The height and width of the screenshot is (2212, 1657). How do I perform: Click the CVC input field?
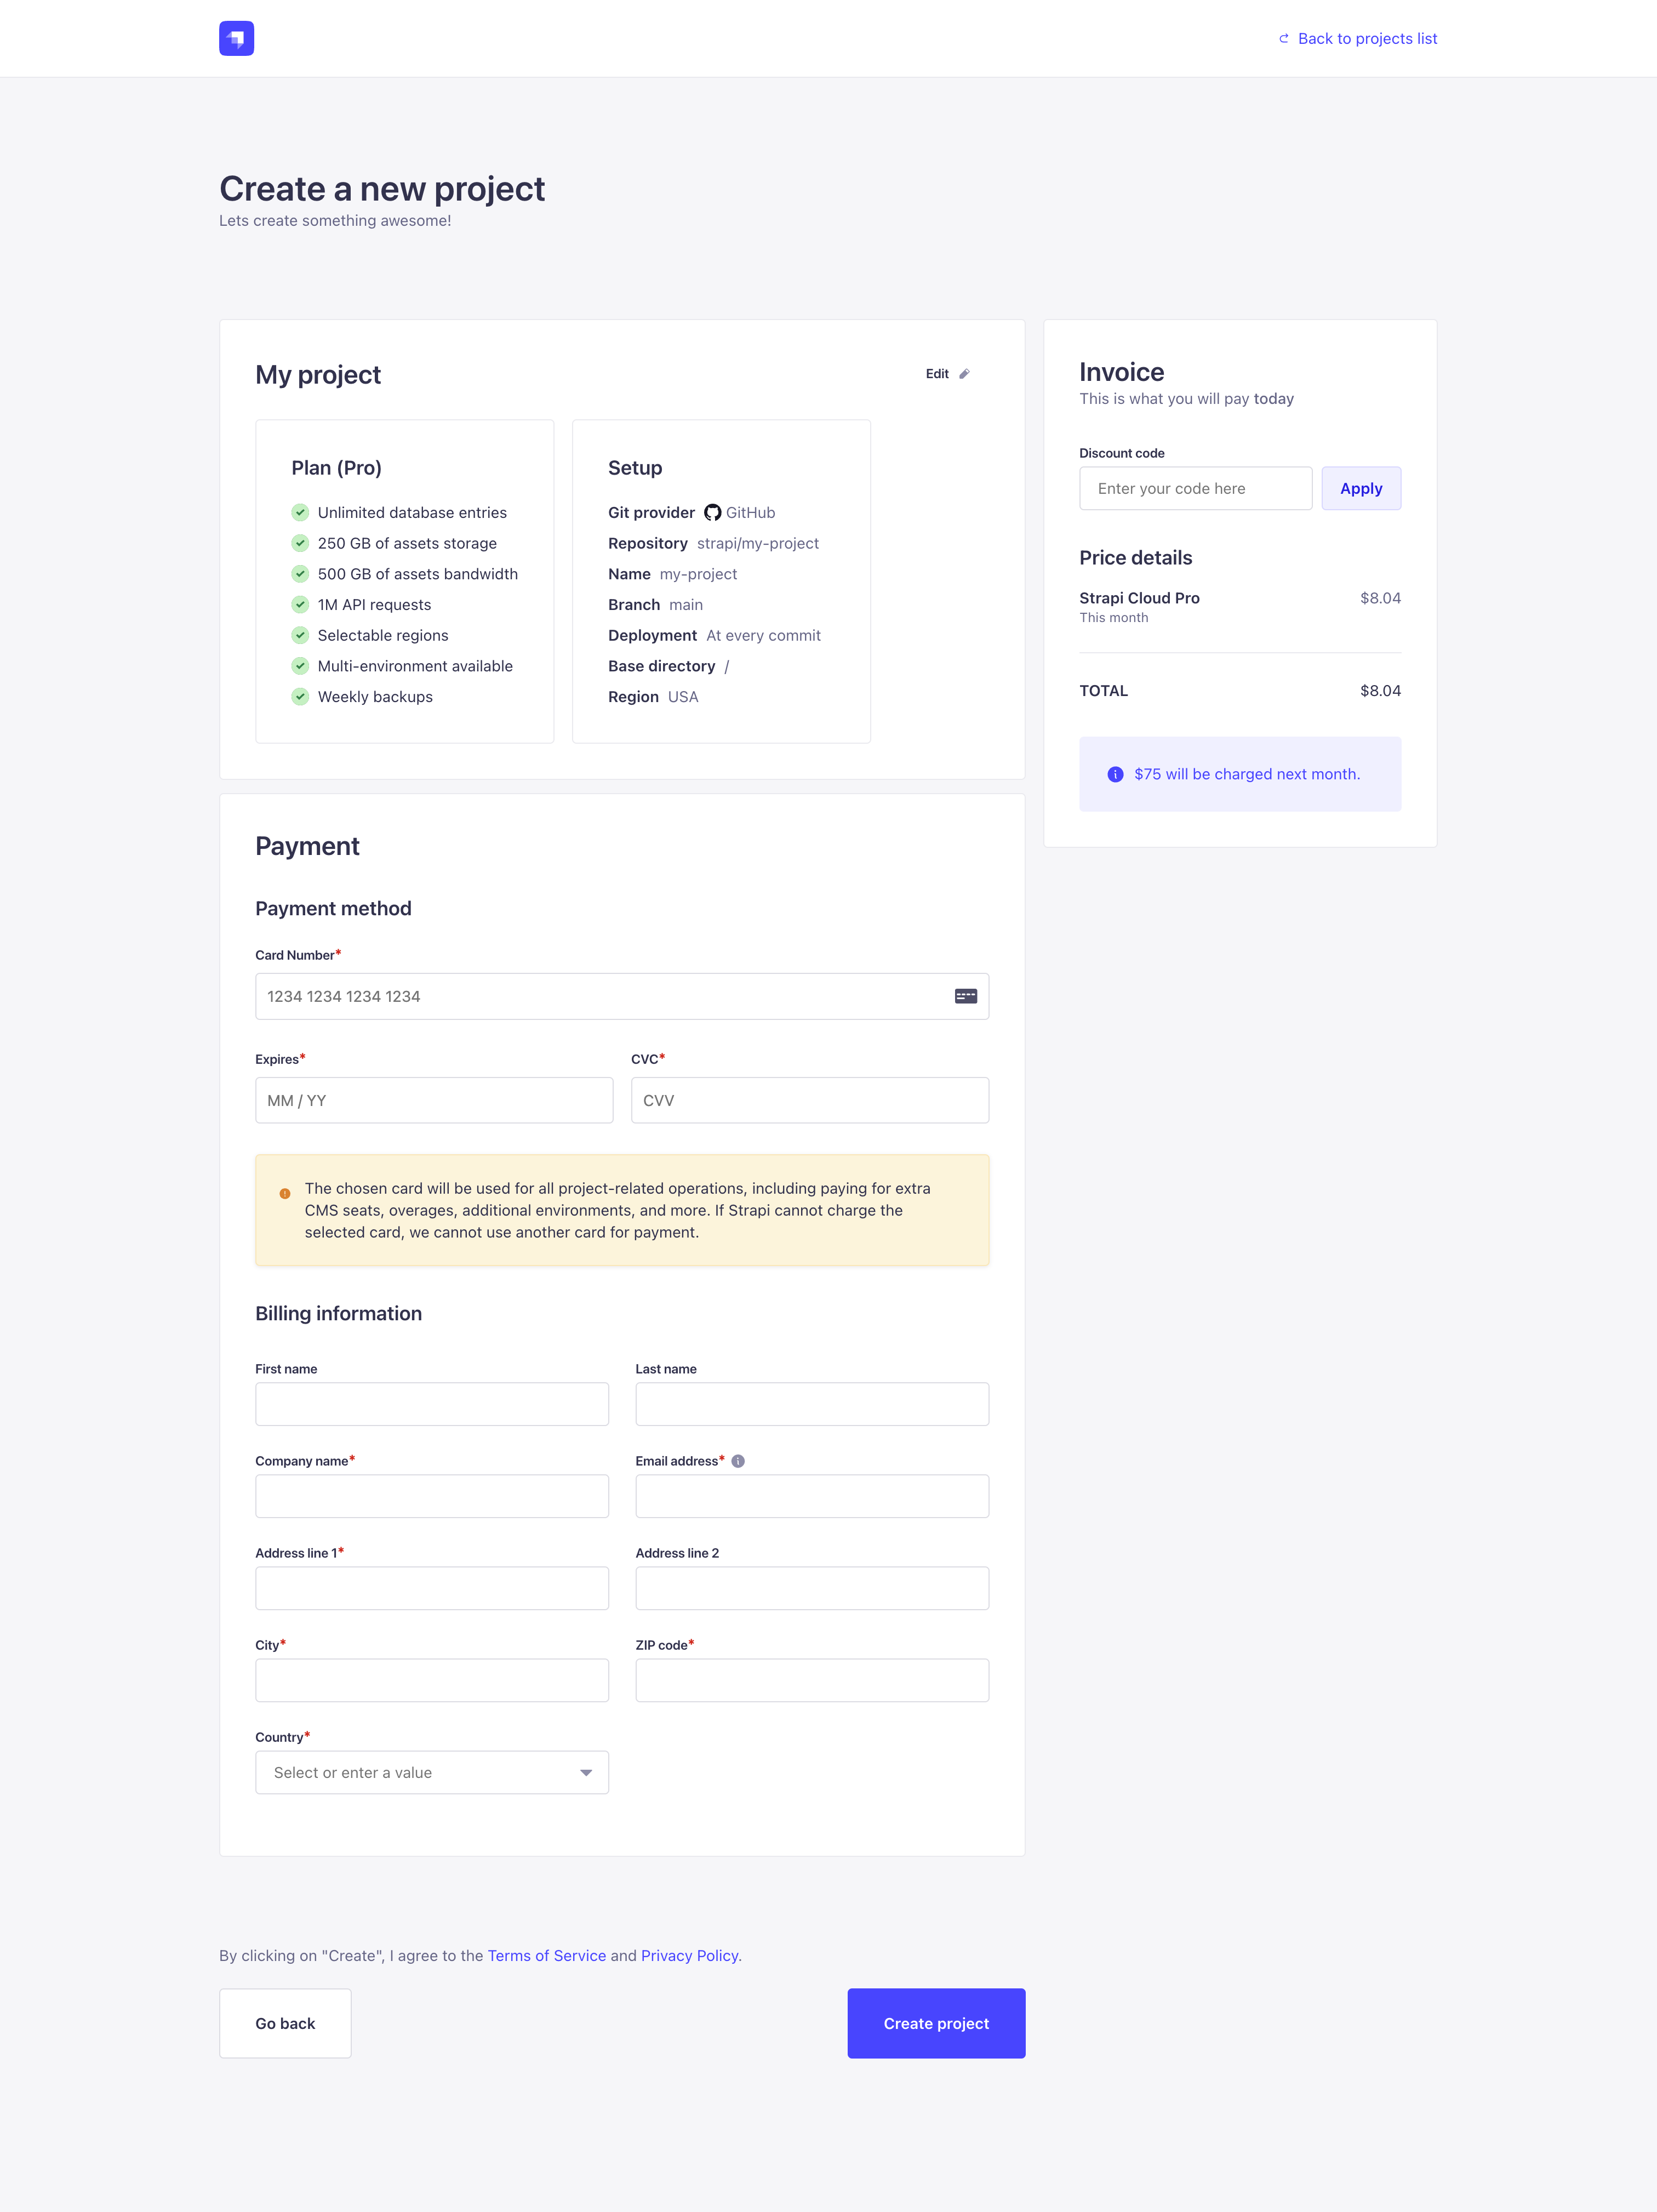coord(810,1100)
